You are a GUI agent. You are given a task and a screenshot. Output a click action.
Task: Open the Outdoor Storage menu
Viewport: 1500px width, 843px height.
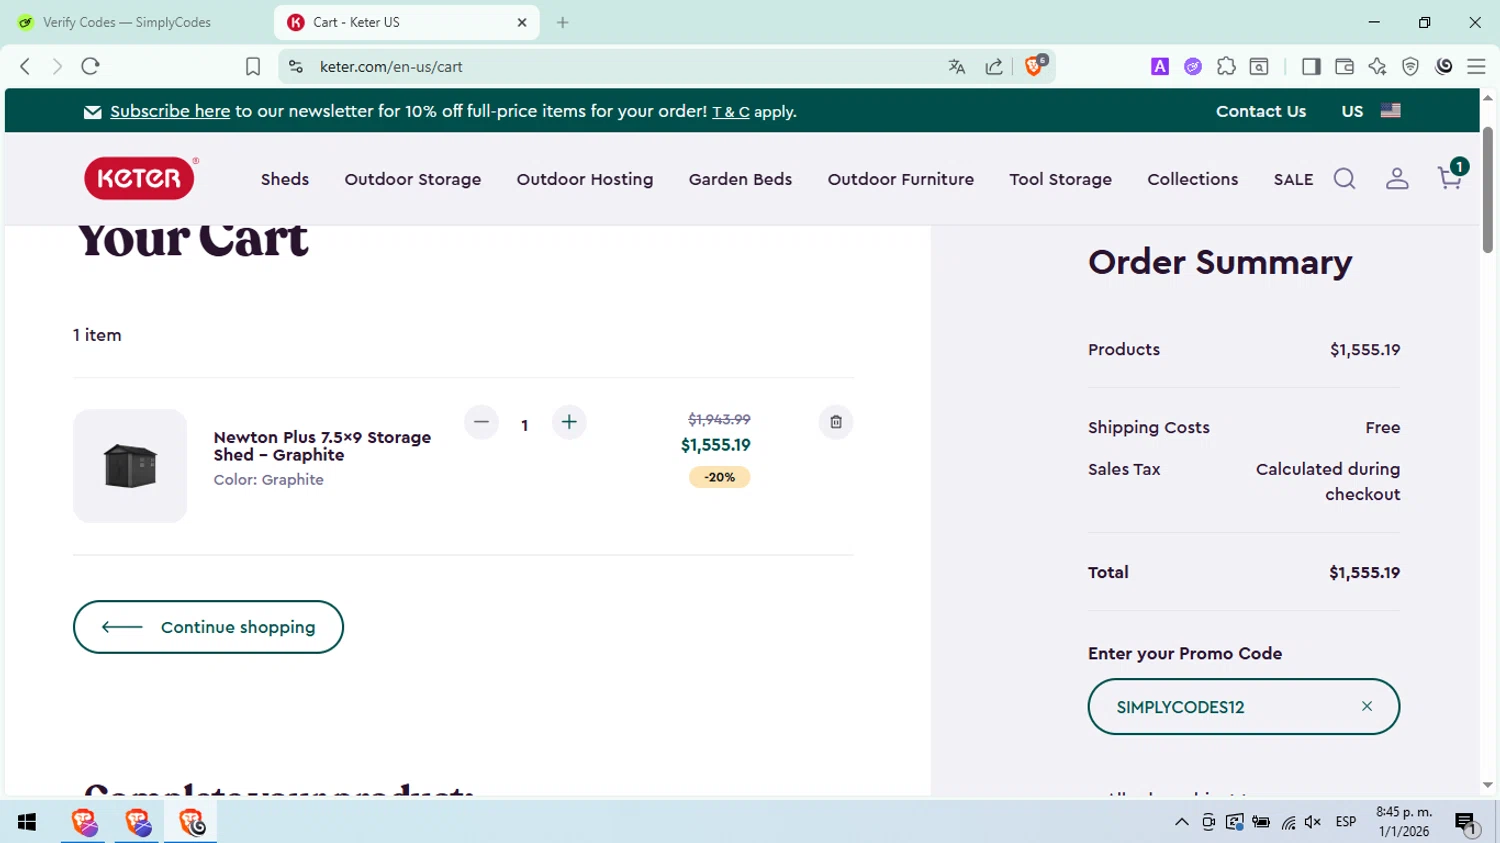[413, 179]
